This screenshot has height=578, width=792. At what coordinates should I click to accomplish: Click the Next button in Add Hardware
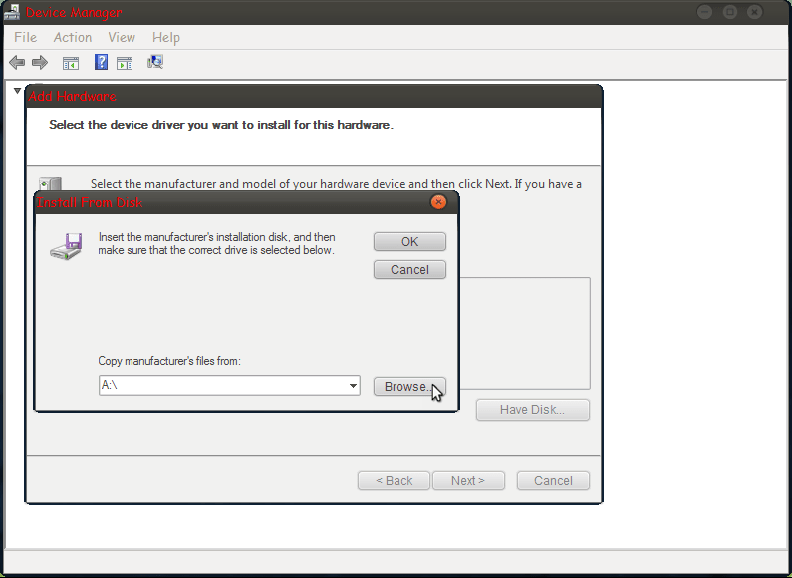(x=468, y=480)
